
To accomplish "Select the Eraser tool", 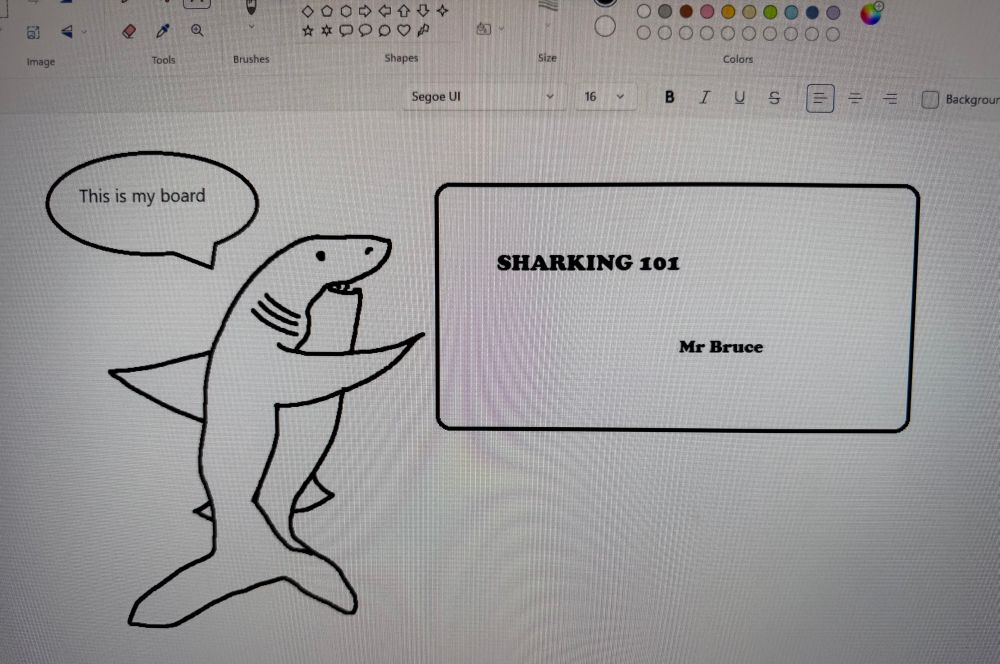I will click(x=129, y=30).
